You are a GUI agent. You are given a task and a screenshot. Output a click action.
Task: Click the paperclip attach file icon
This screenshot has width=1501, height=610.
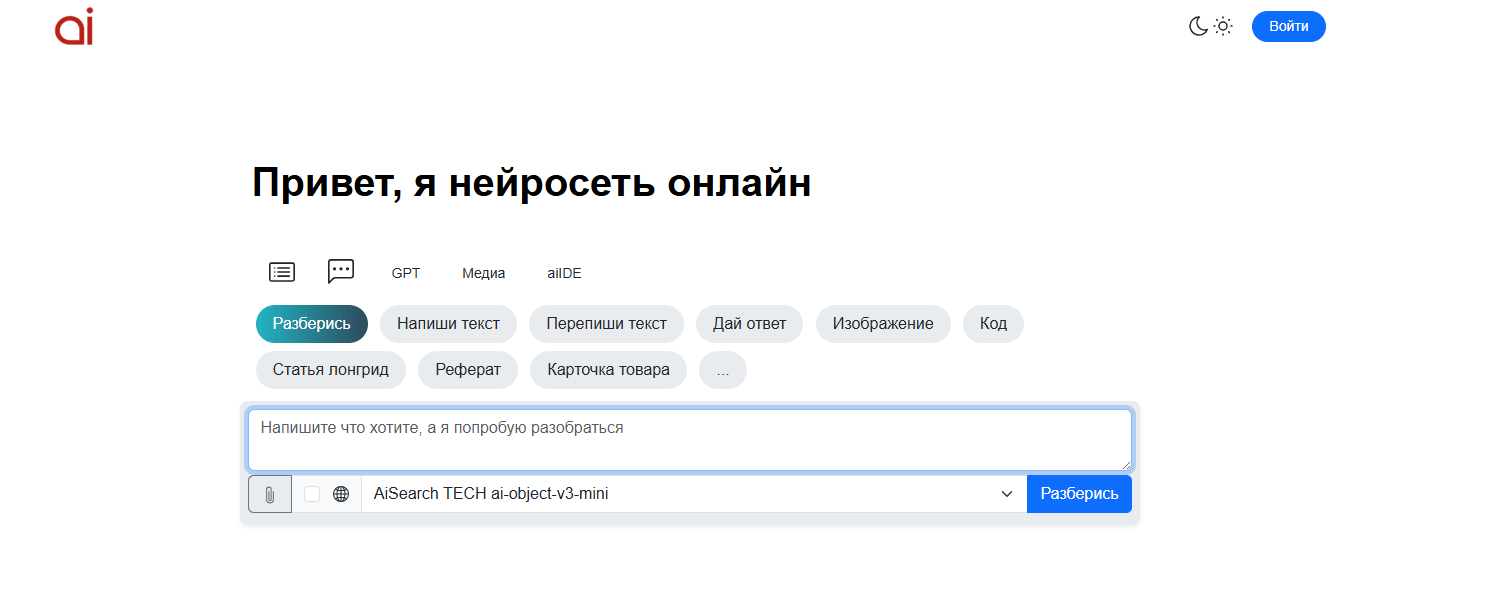point(270,494)
